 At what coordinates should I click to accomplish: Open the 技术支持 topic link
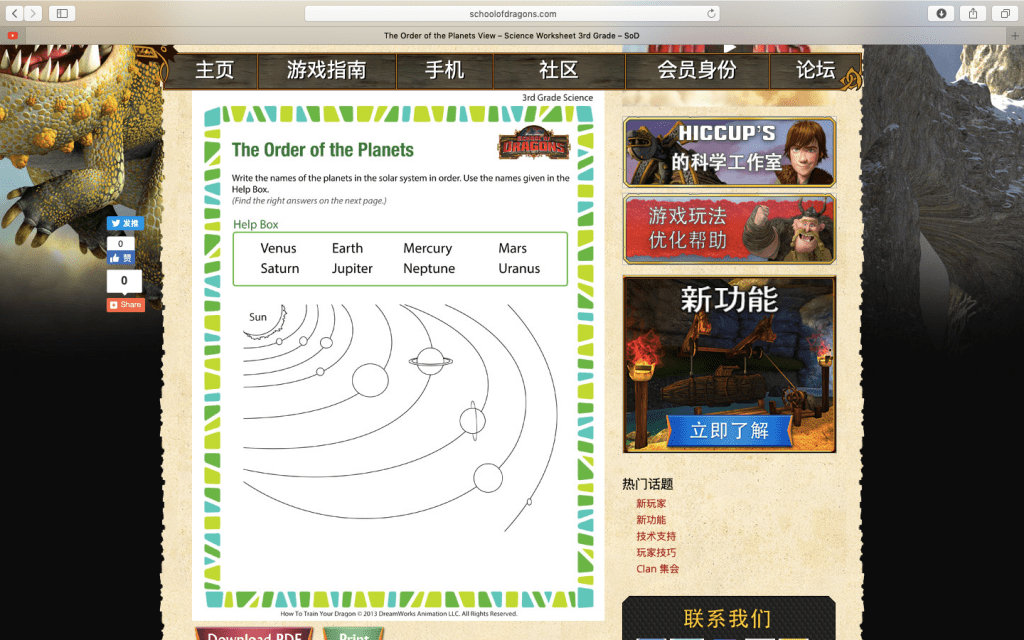656,536
